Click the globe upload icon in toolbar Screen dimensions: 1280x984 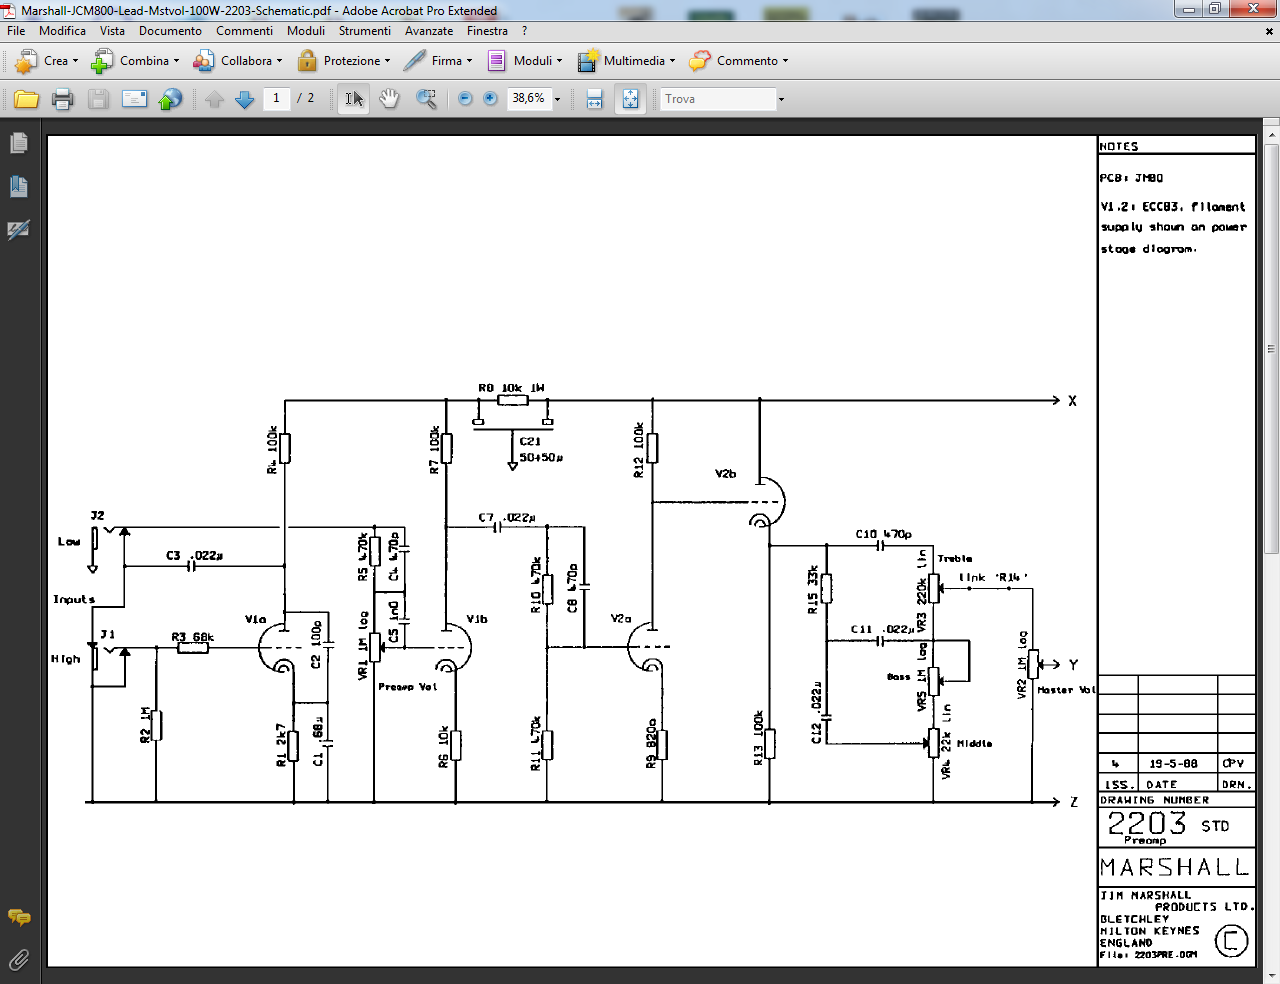[171, 99]
